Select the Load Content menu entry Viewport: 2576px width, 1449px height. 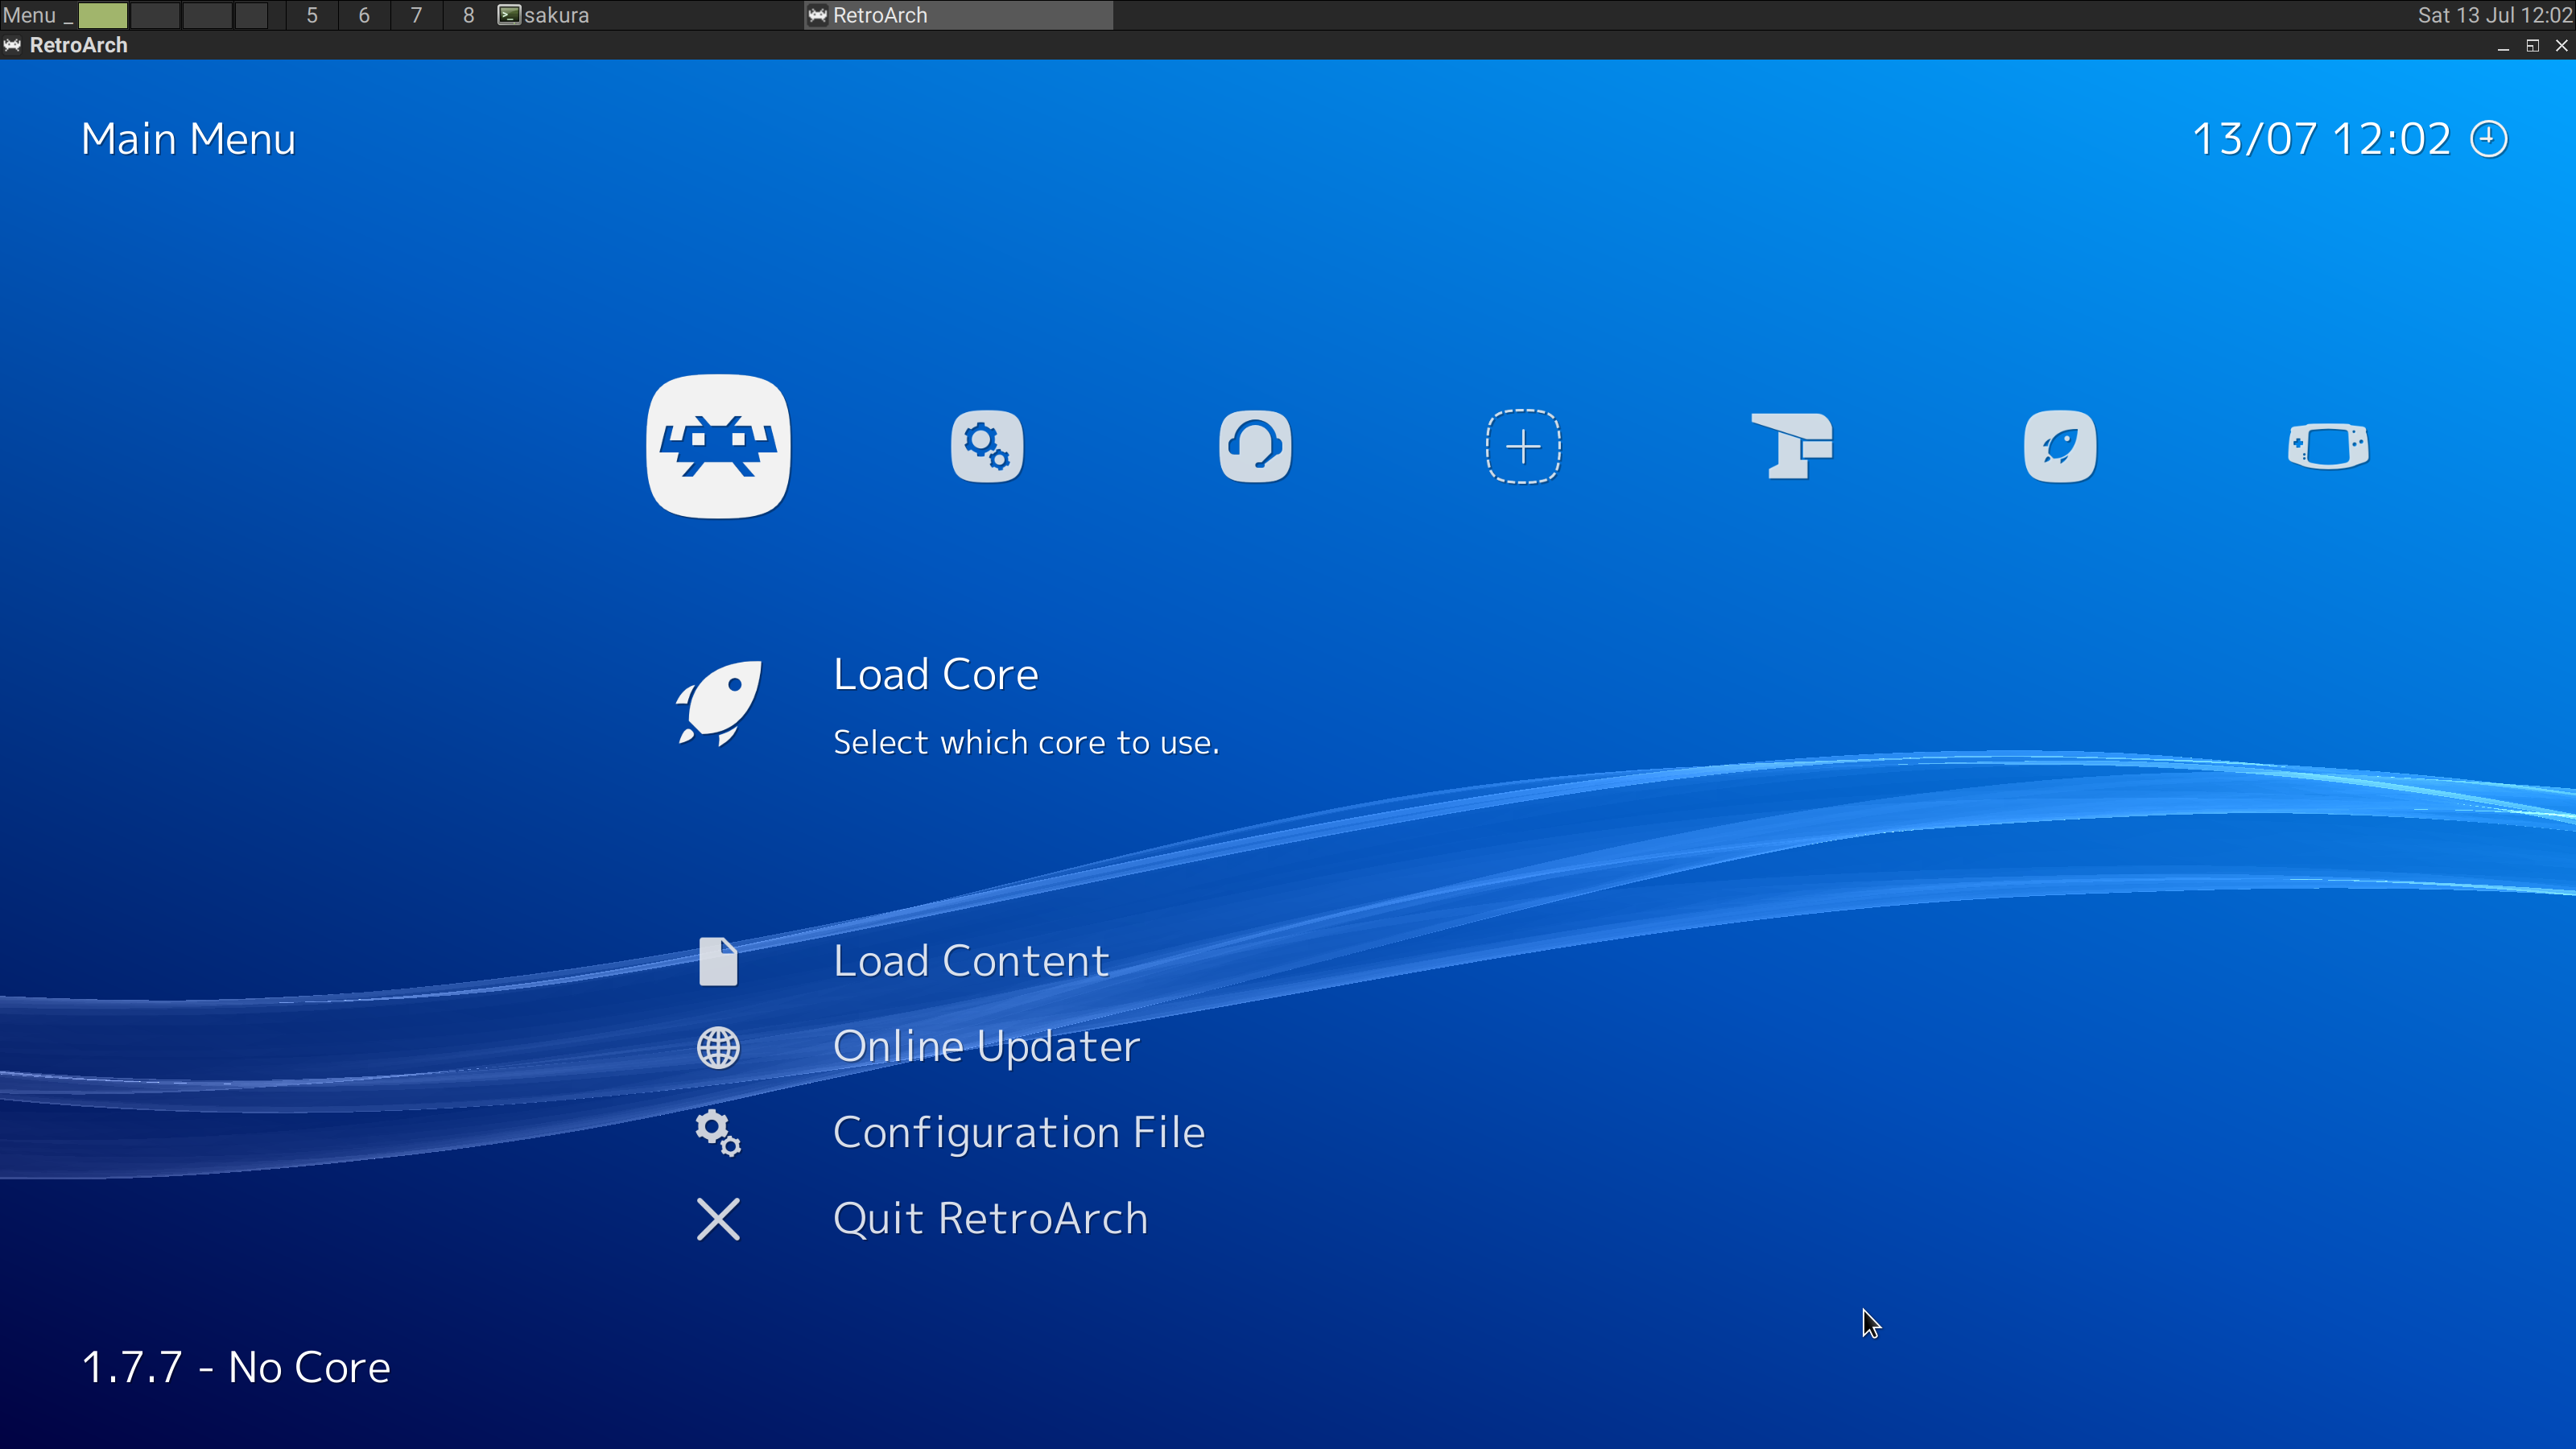(970, 961)
